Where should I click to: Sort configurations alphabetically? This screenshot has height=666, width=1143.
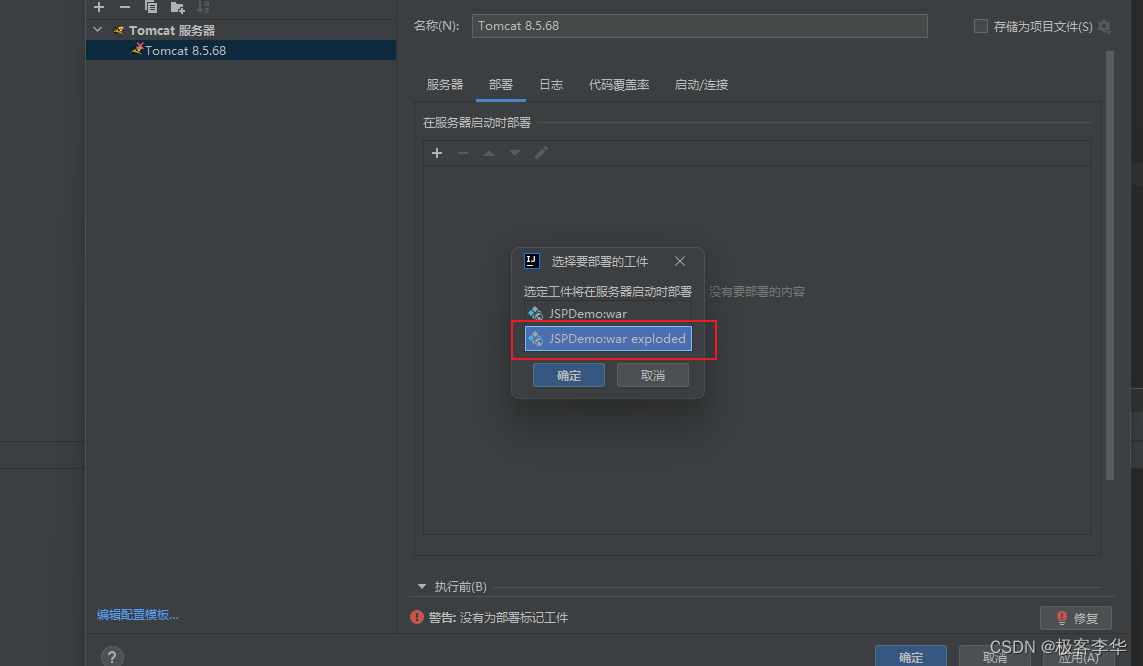(203, 7)
